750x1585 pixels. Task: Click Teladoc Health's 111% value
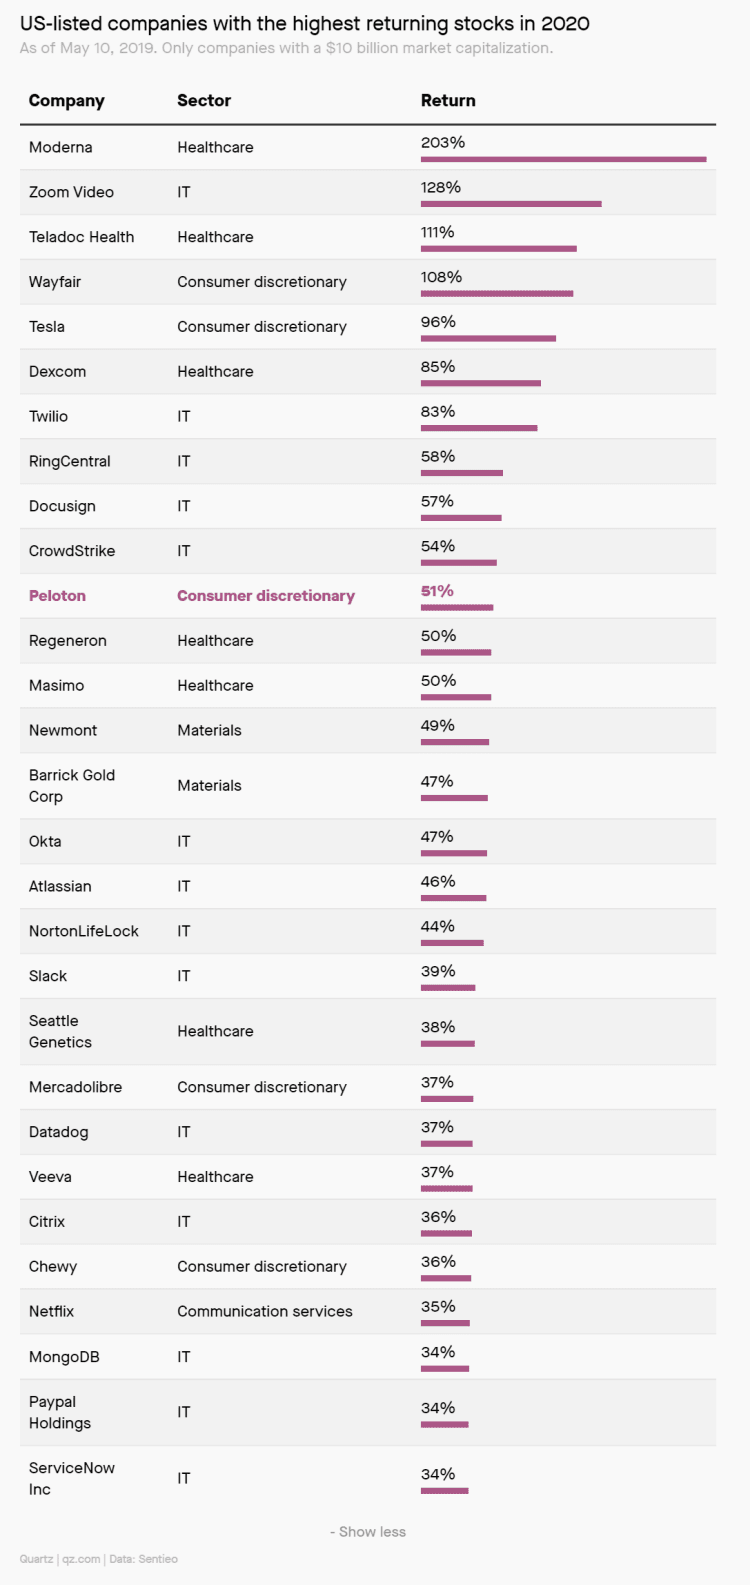438,232
